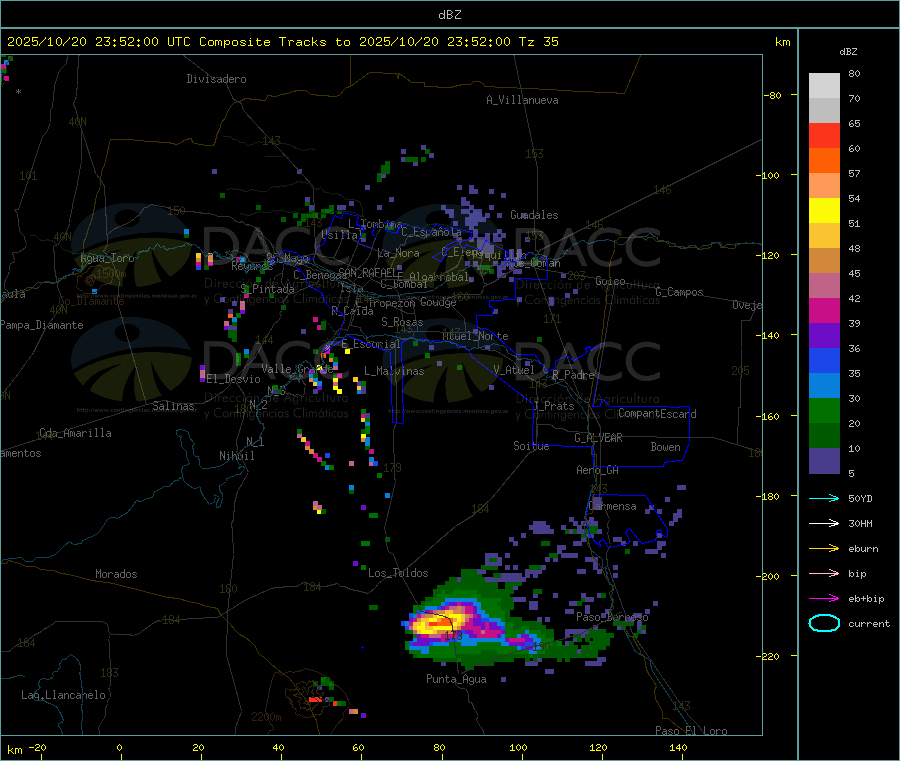This screenshot has width=900, height=761.
Task: Select the orange 57–60 dBZ swatch
Action: 824,161
